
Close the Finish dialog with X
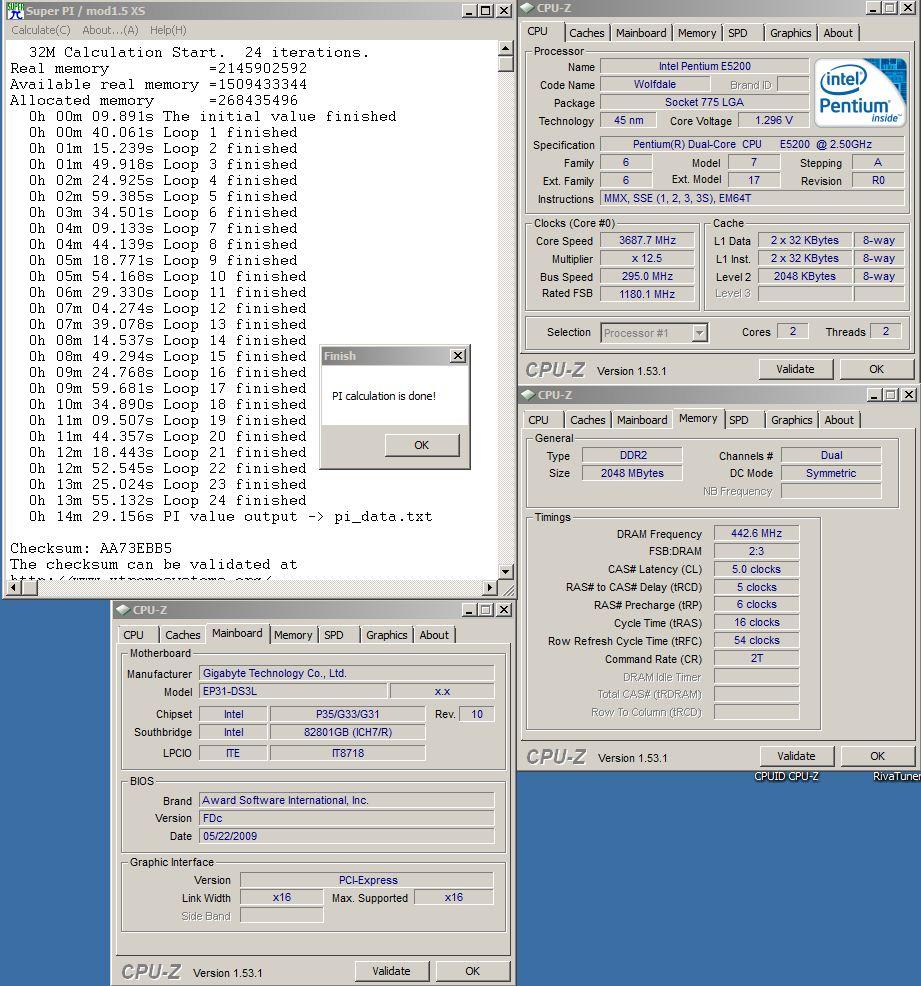[458, 356]
